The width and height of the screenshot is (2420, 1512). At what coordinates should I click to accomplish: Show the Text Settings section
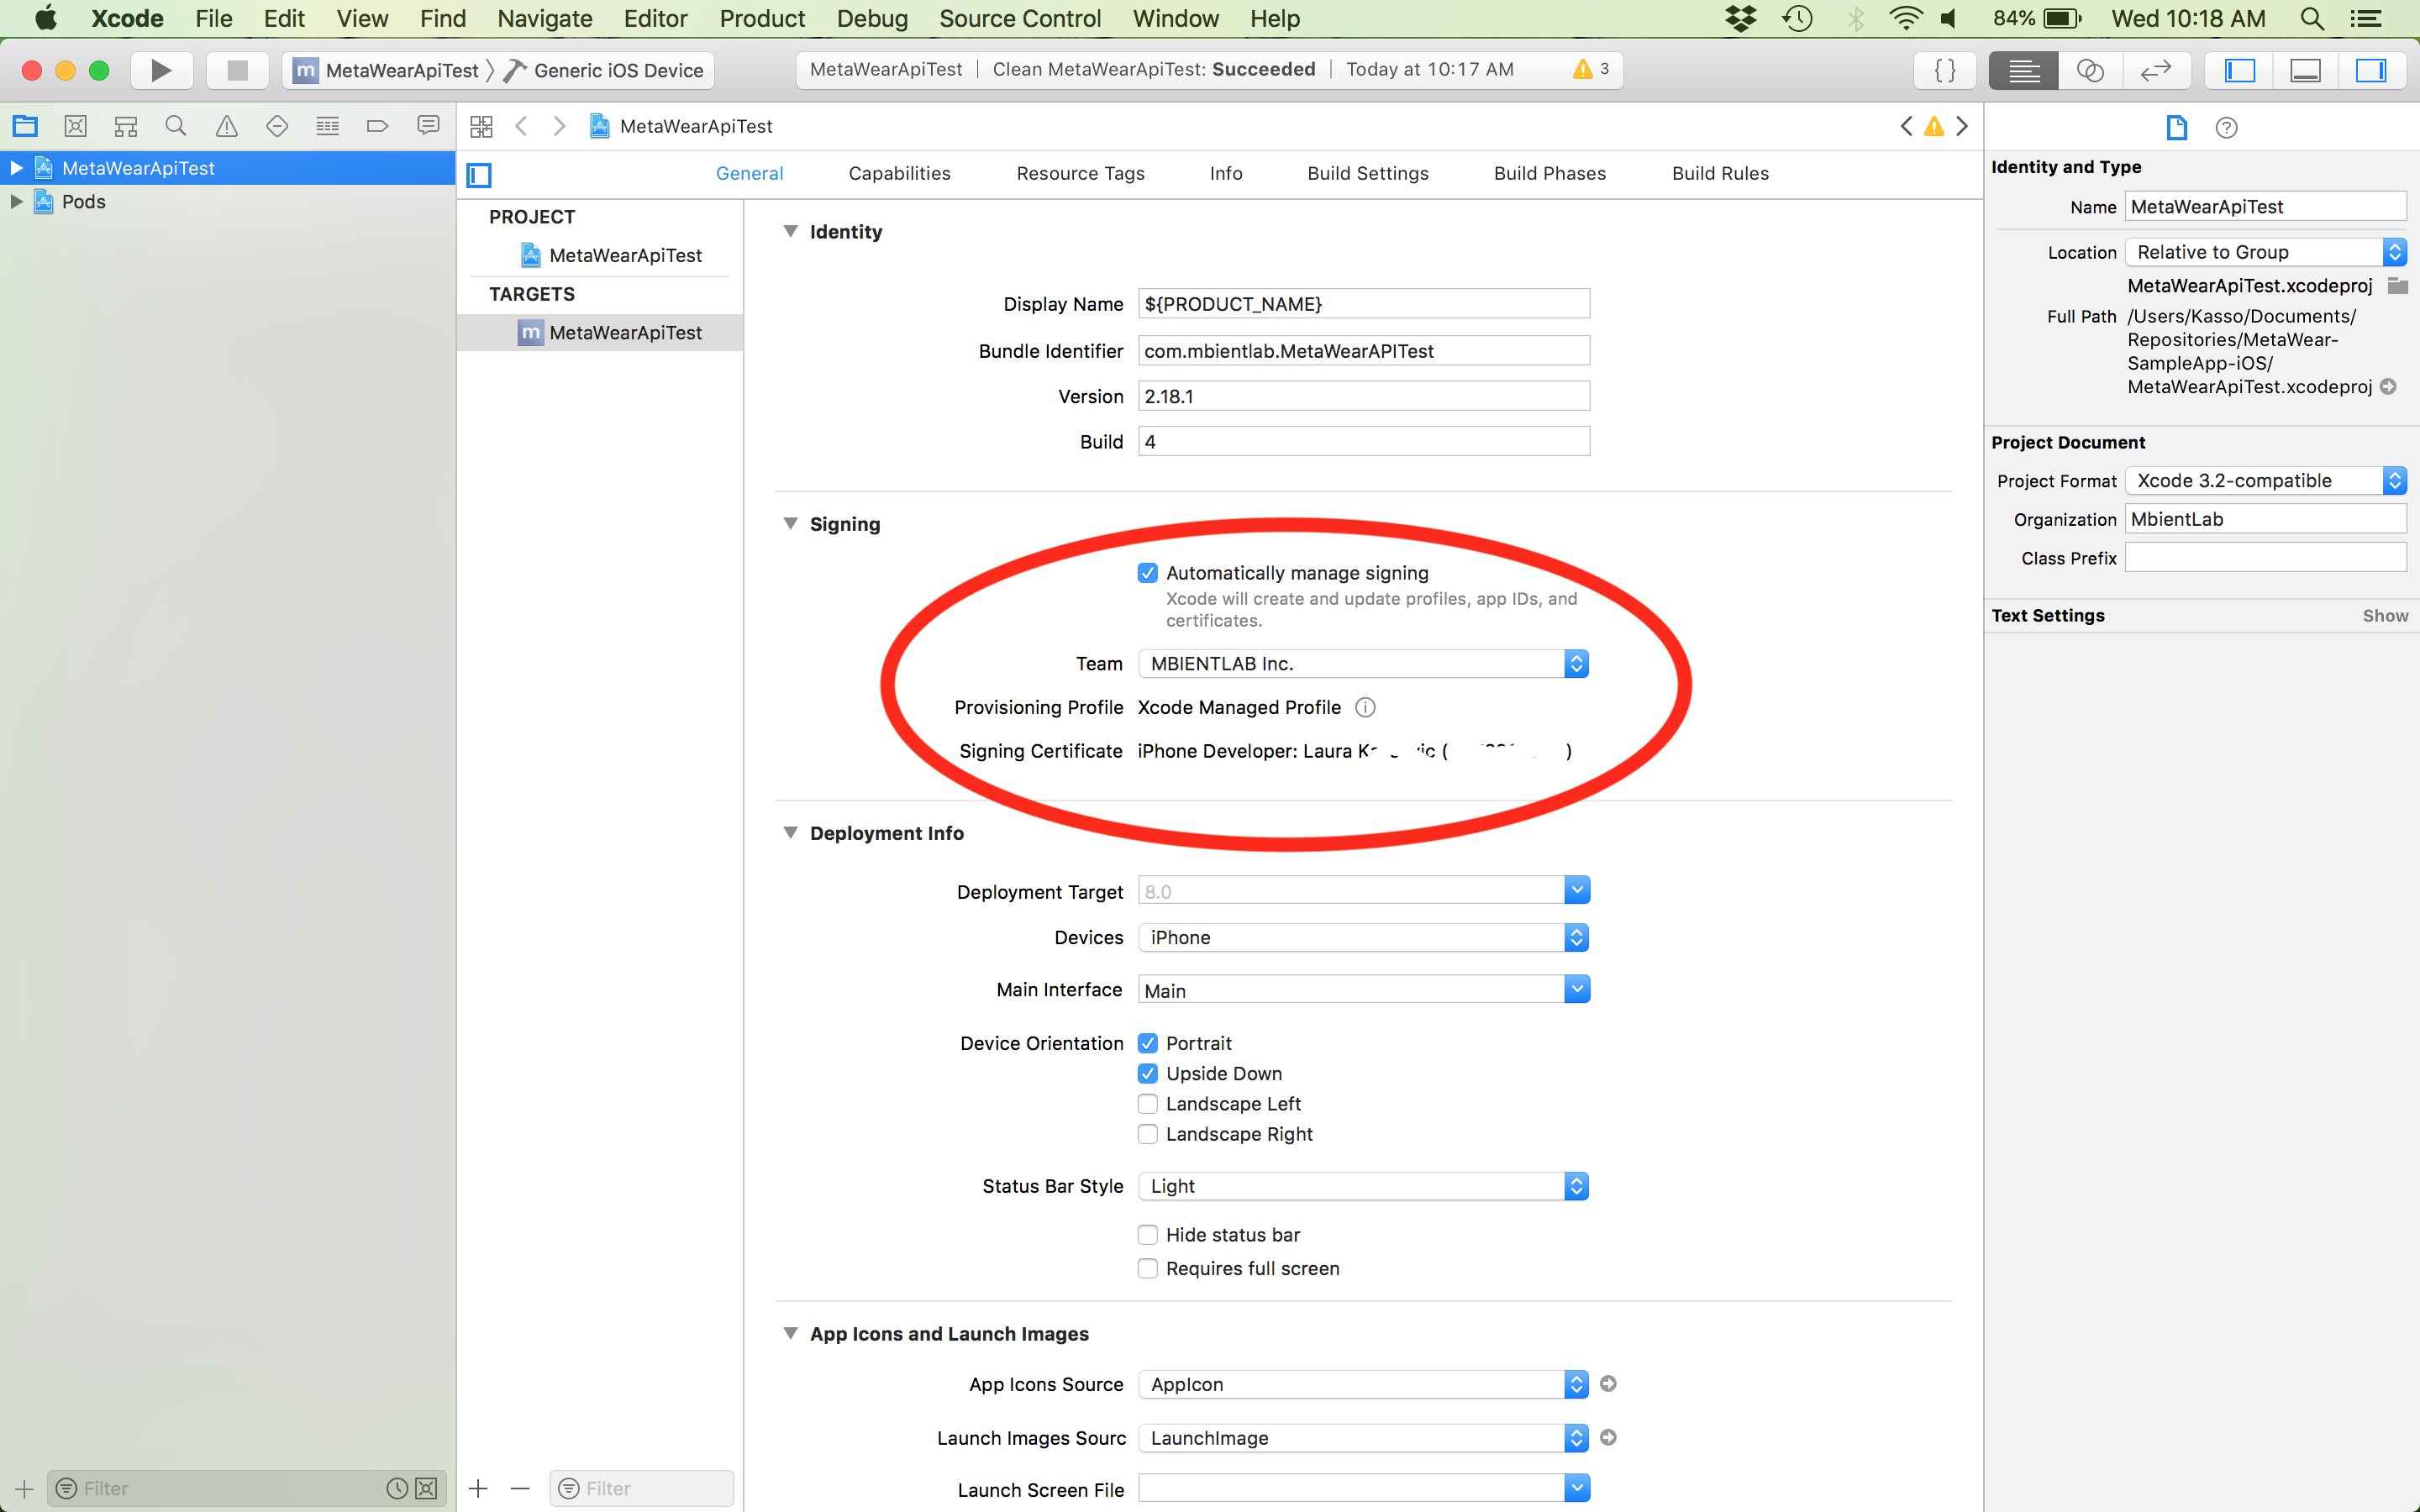[2385, 616]
